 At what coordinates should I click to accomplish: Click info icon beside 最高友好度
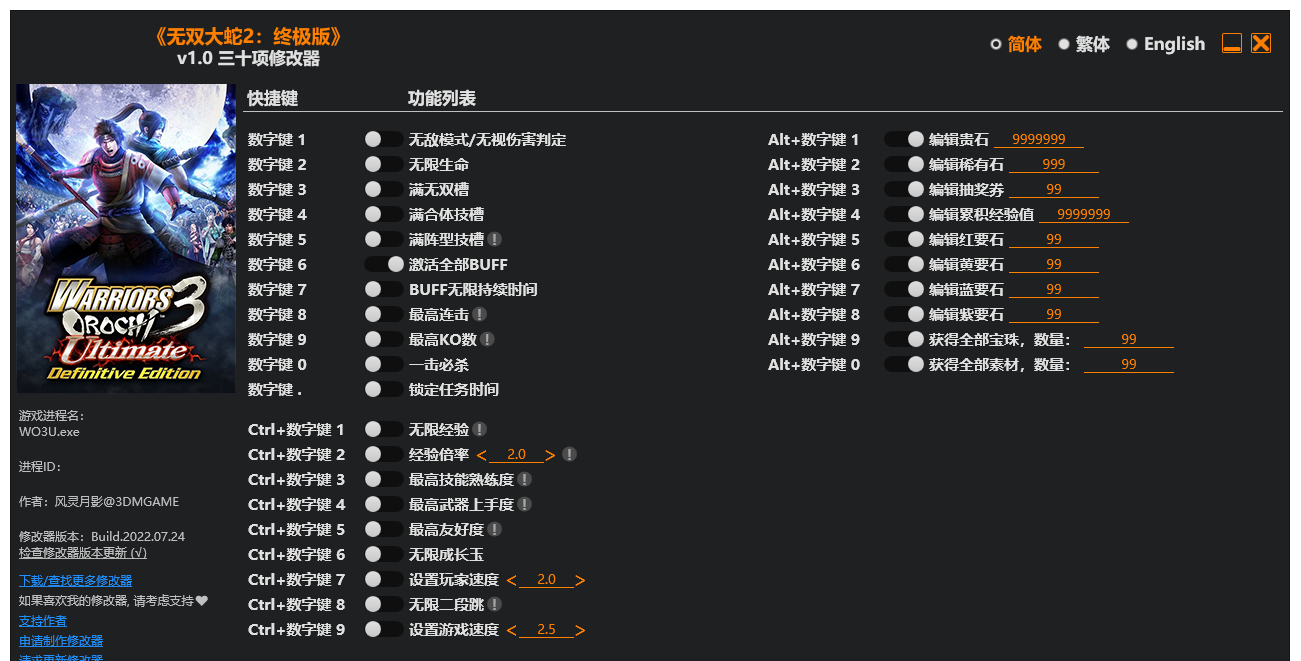(495, 529)
